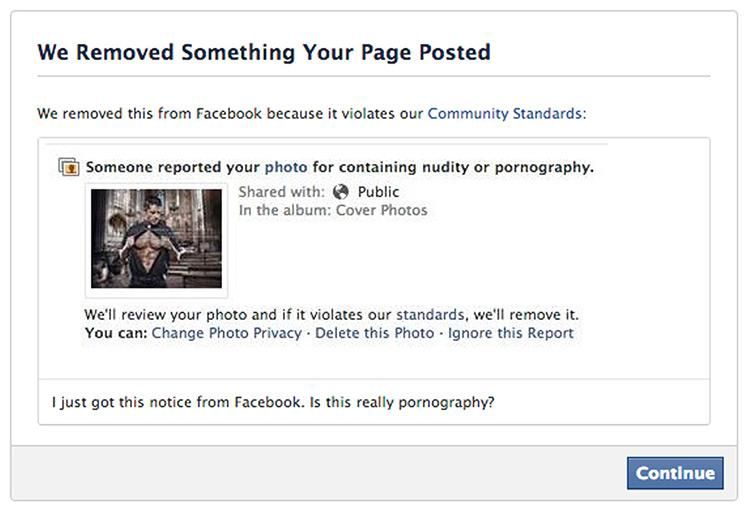Select Delete this Photo

[x=375, y=333]
